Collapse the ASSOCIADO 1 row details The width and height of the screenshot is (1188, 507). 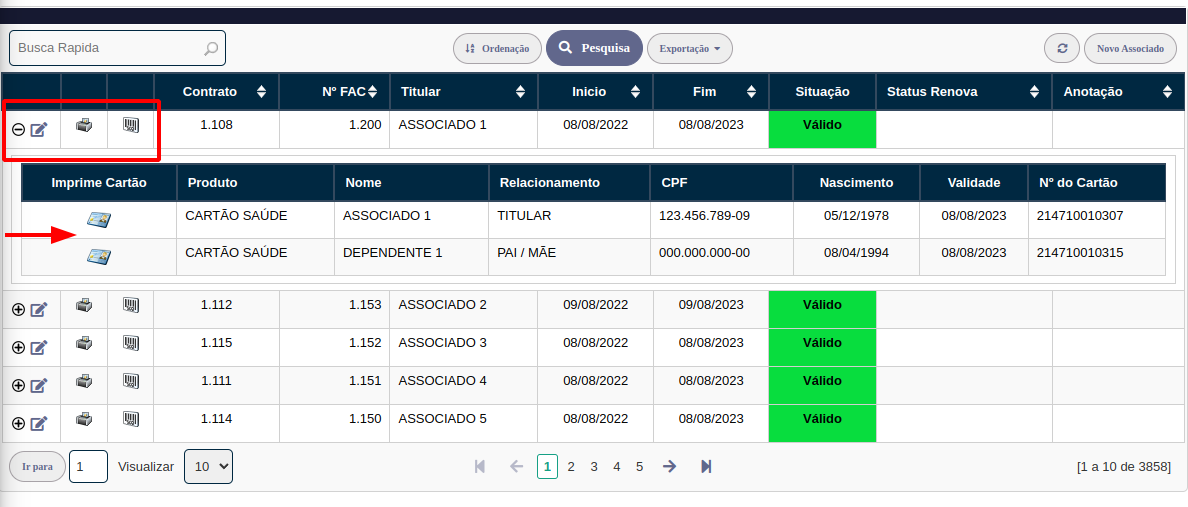pos(18,129)
